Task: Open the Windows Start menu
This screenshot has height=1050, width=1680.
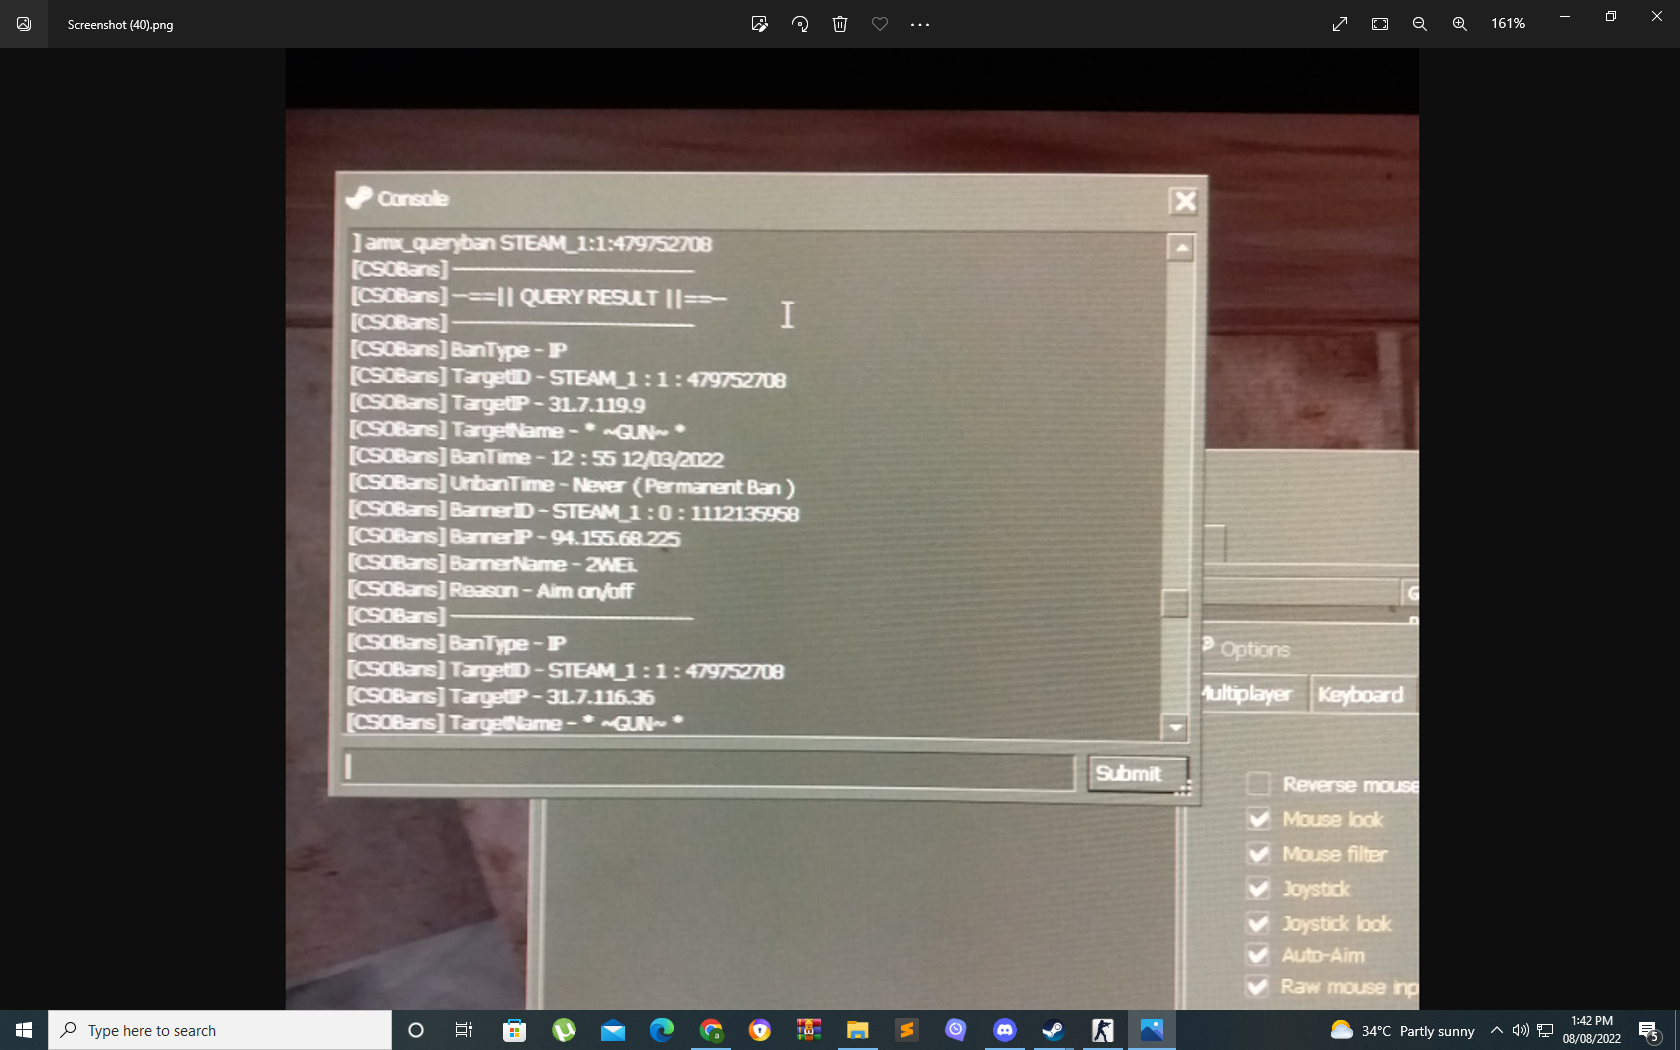Action: click(24, 1030)
